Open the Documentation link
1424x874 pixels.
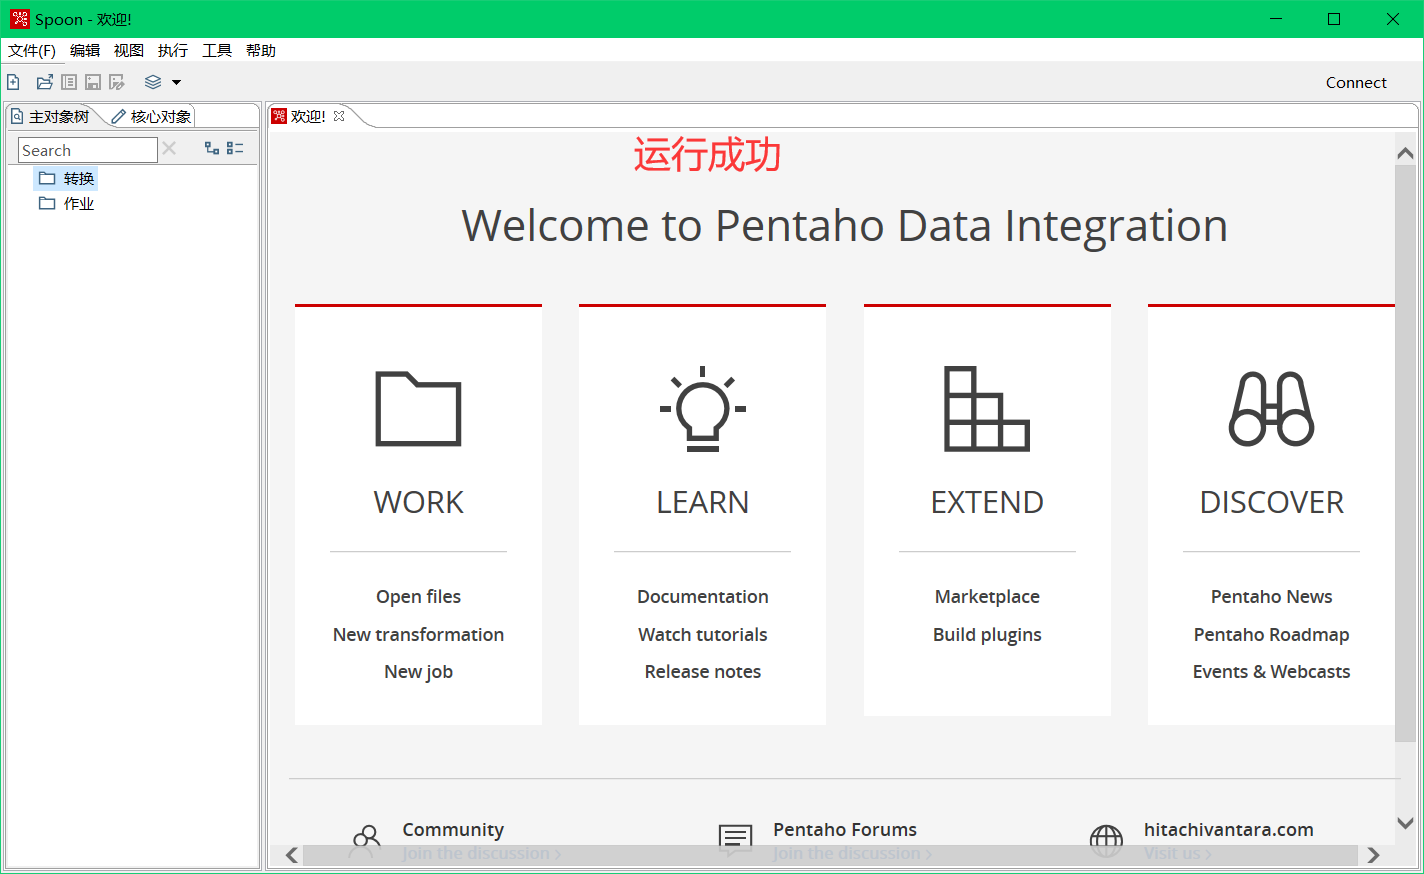[x=703, y=596]
